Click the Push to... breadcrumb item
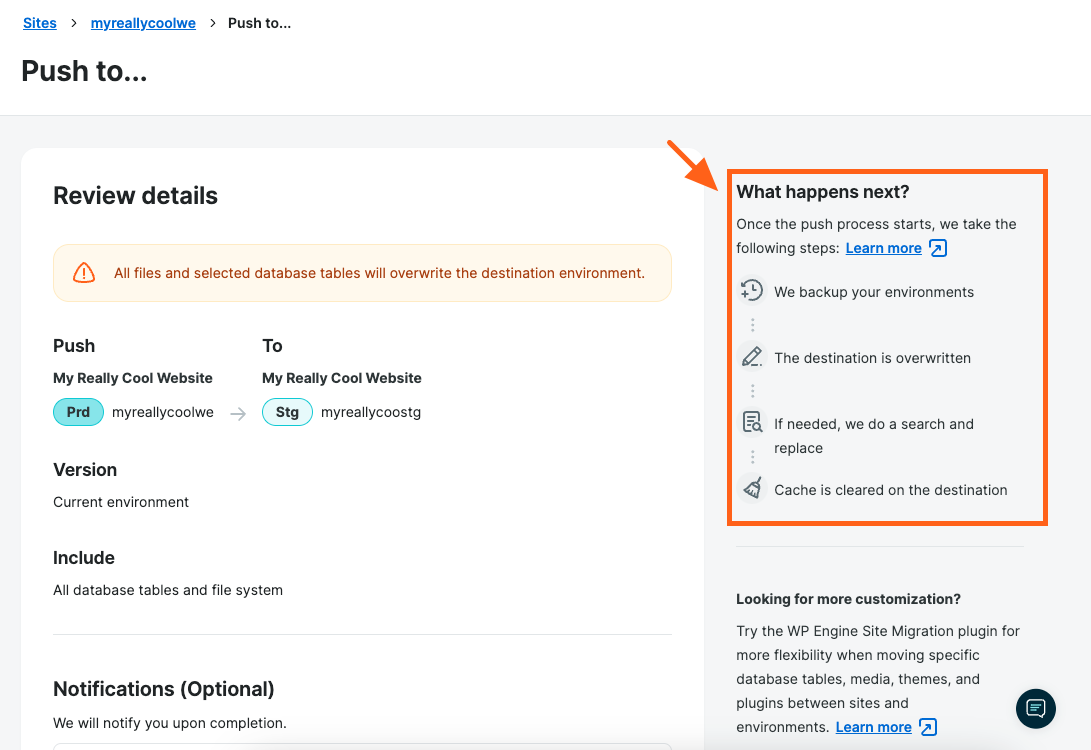This screenshot has width=1091, height=750. [x=259, y=23]
